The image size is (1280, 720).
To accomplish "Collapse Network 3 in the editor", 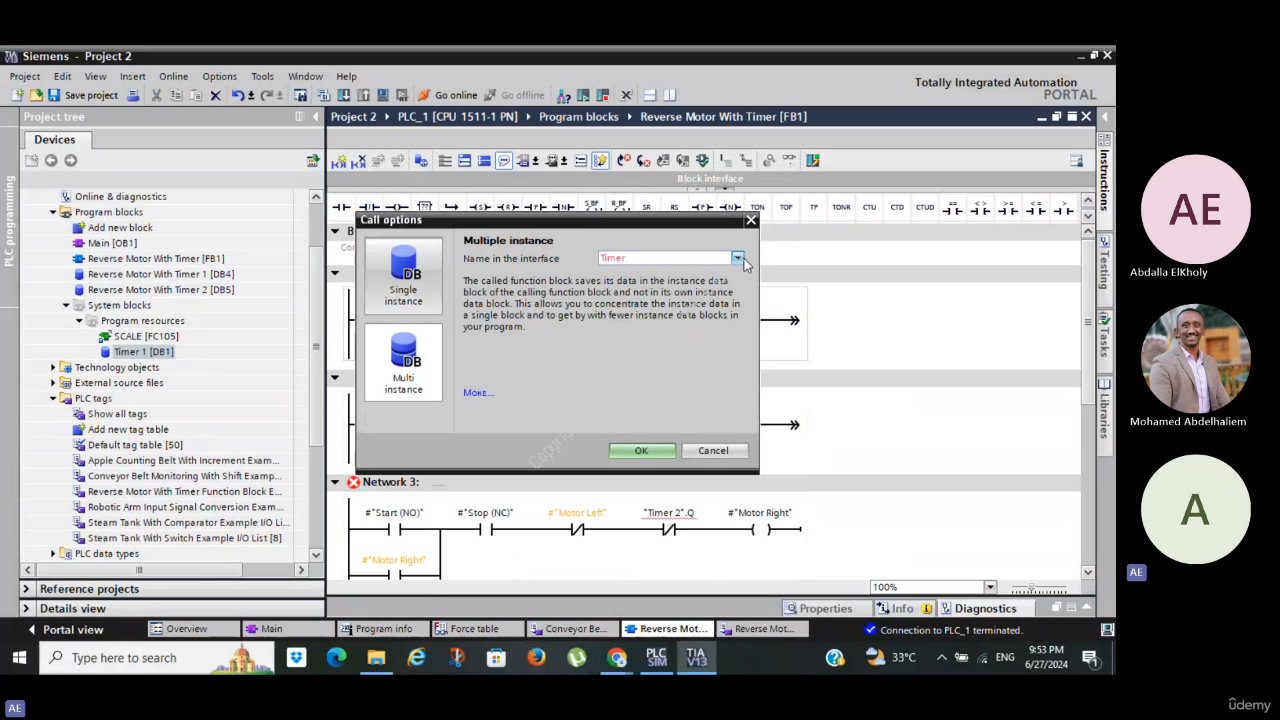I will [x=335, y=482].
